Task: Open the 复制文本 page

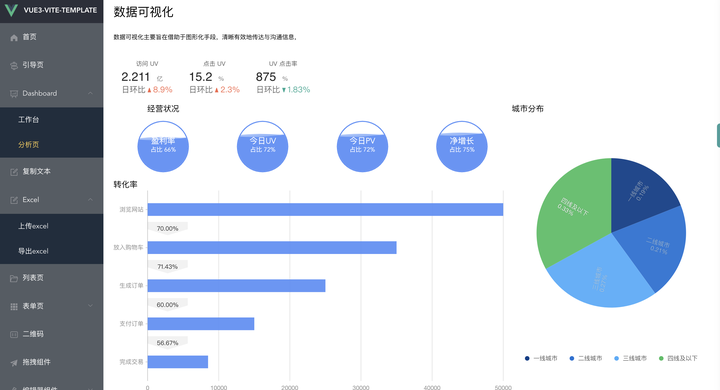Action: click(51, 171)
